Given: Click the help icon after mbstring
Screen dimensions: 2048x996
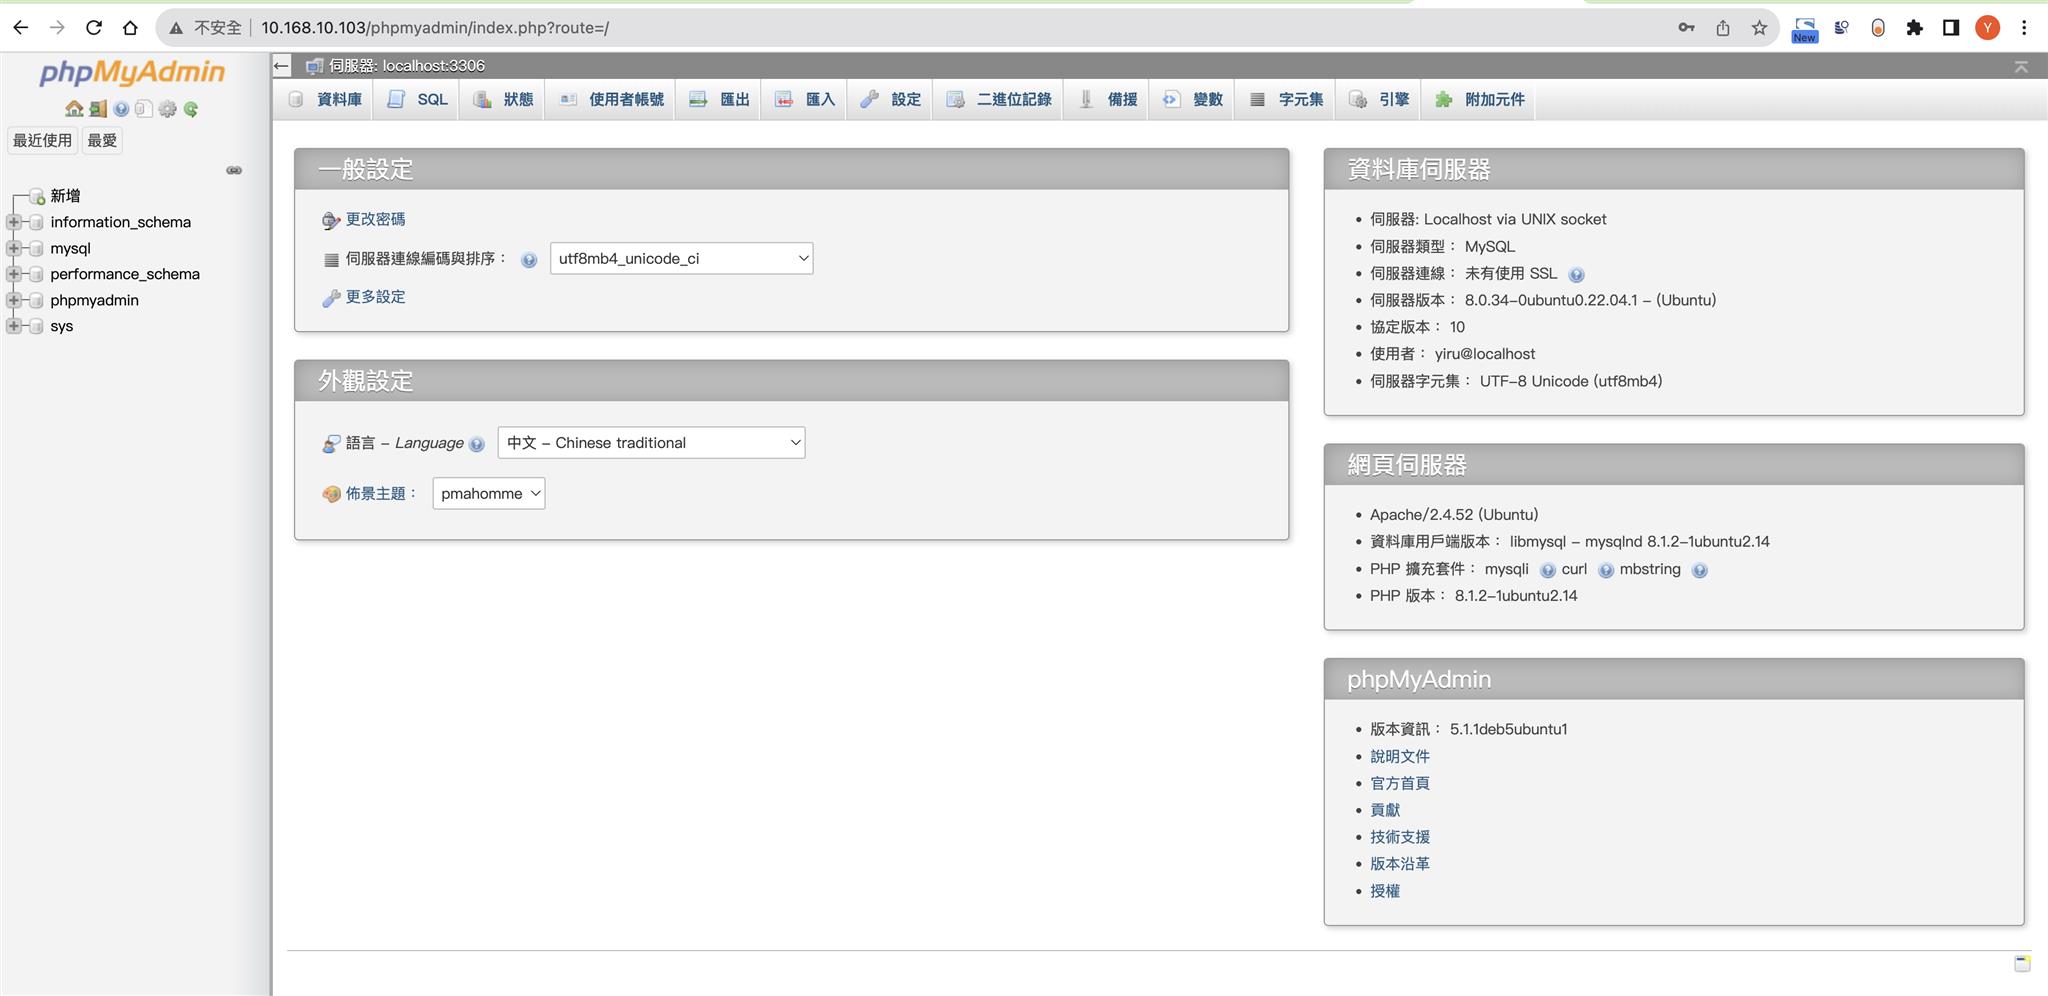Looking at the screenshot, I should click(x=1699, y=570).
